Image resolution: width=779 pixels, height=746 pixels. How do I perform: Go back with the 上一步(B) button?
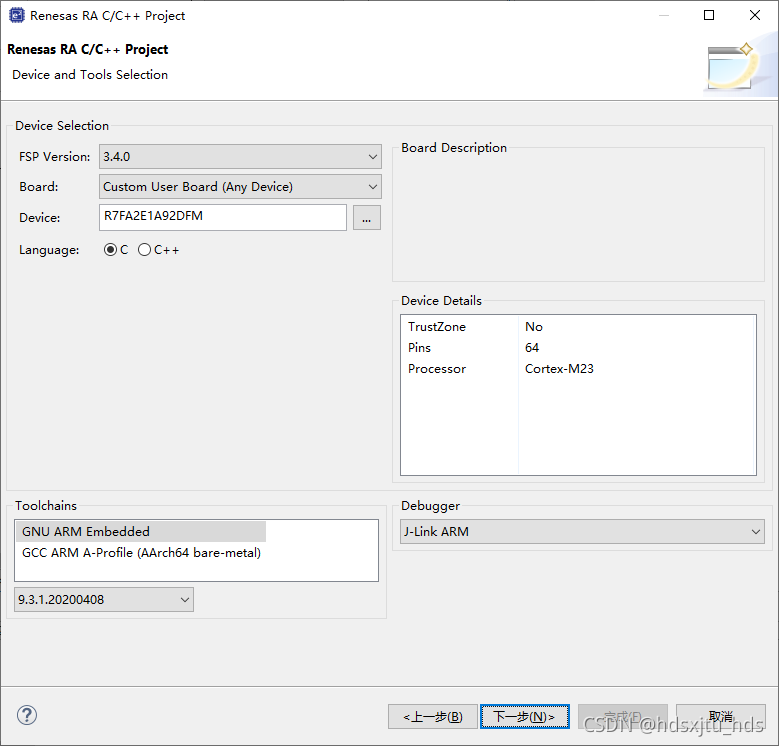coord(433,717)
